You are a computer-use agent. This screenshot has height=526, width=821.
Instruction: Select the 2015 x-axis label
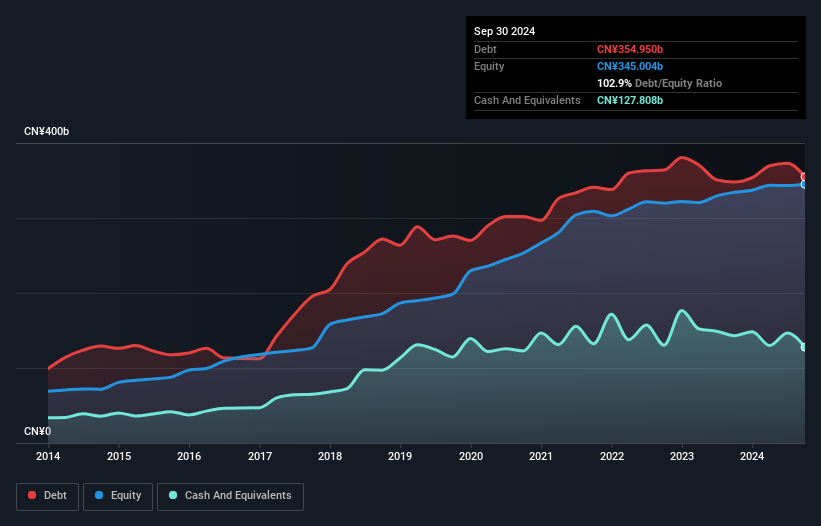pos(119,456)
